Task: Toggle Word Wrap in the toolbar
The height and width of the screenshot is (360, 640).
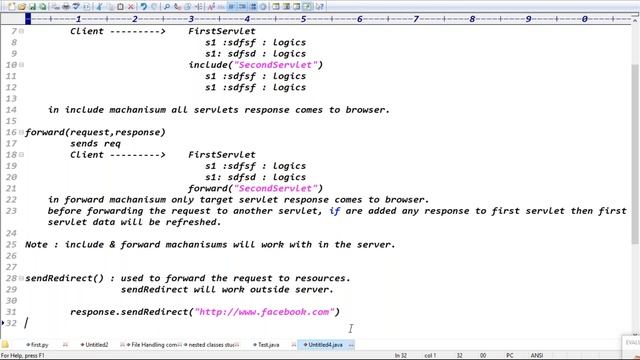Action: pos(231,7)
